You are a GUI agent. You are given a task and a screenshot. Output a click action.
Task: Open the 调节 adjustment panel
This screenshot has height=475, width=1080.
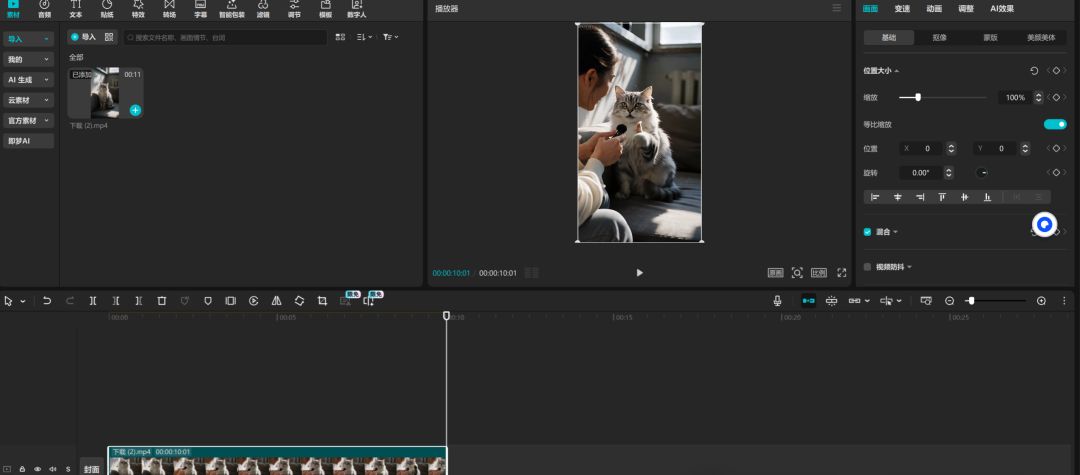pyautogui.click(x=294, y=9)
